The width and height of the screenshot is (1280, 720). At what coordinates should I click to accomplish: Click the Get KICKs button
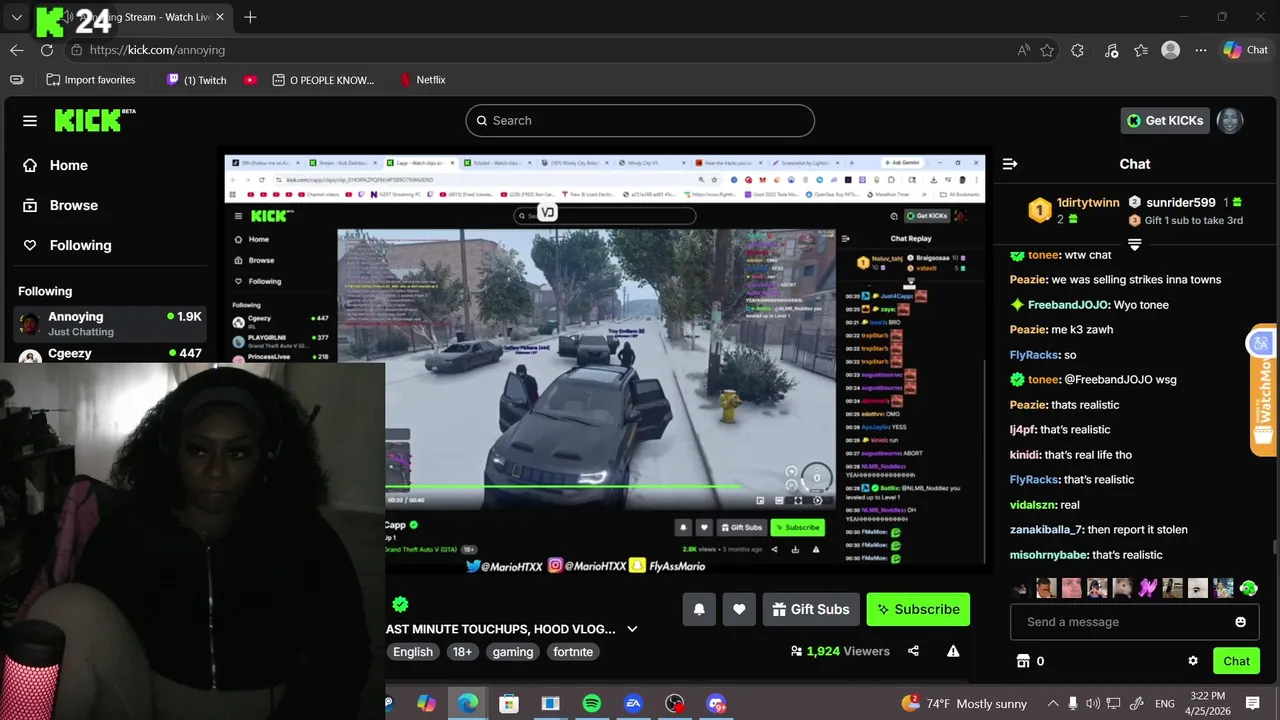(1165, 121)
